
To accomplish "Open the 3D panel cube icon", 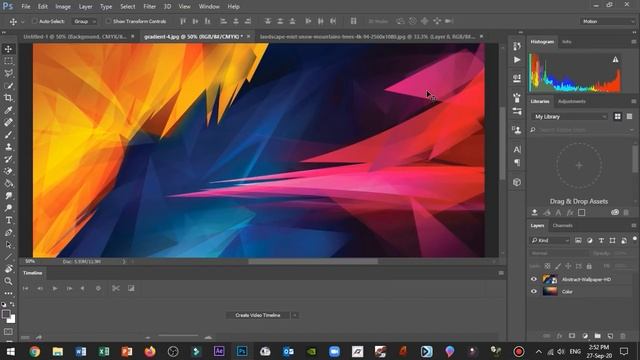I will click(x=517, y=182).
